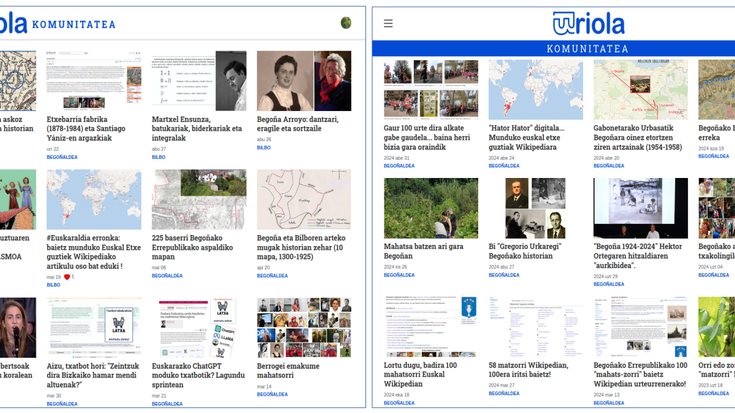The width and height of the screenshot is (735, 413).
Task: Click 'Hator Hator digitala' world map thumbnail
Action: [535, 89]
